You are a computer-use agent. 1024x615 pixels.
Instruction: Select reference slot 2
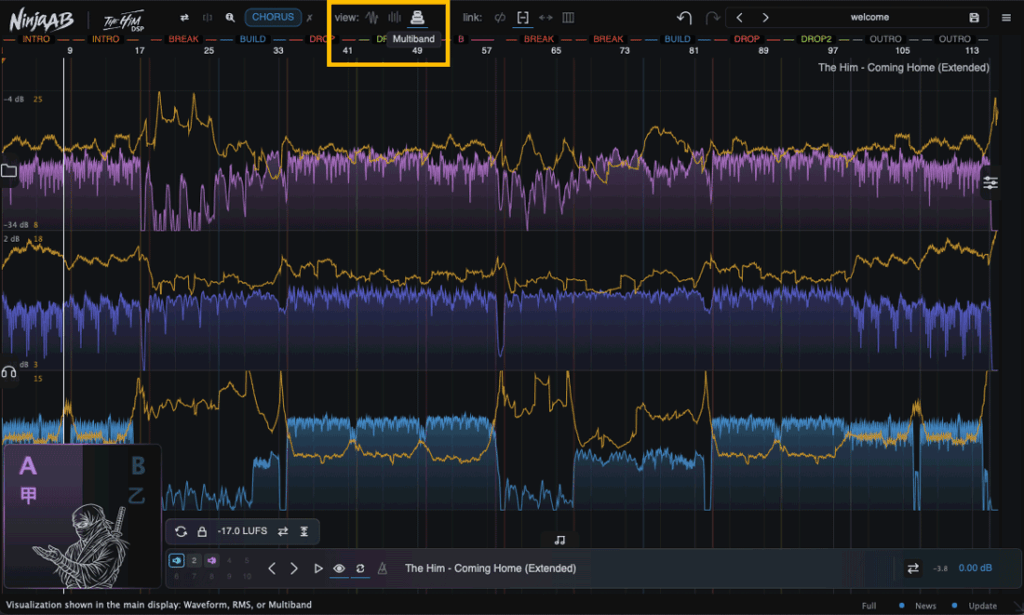194,560
